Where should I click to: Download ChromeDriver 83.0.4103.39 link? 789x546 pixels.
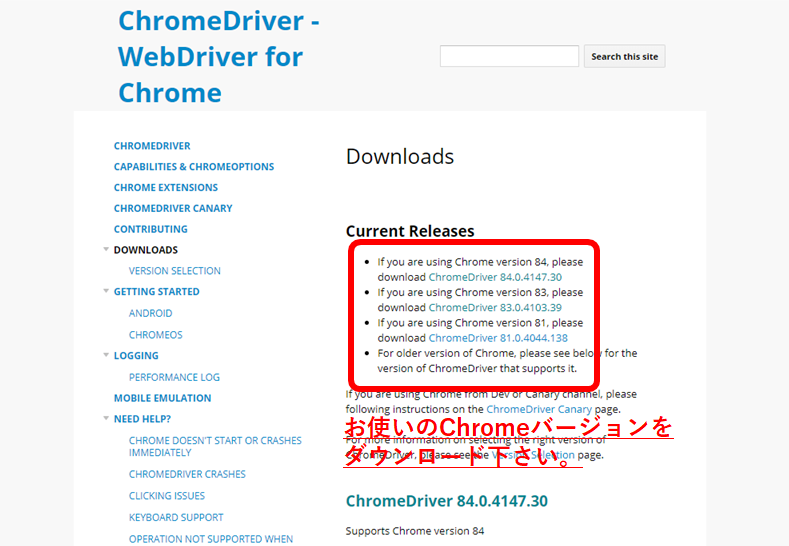(495, 307)
